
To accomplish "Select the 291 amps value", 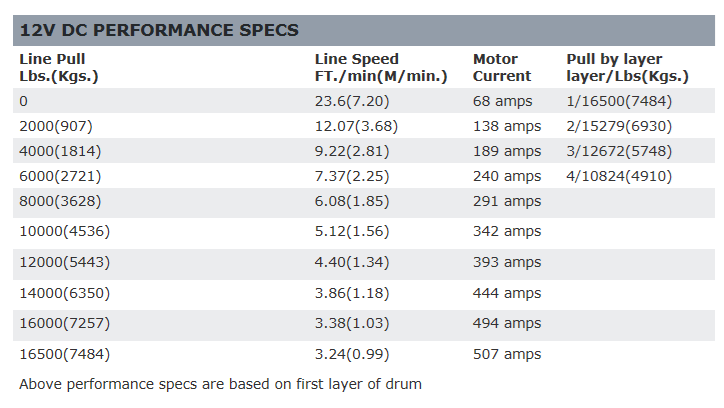I will coord(507,201).
